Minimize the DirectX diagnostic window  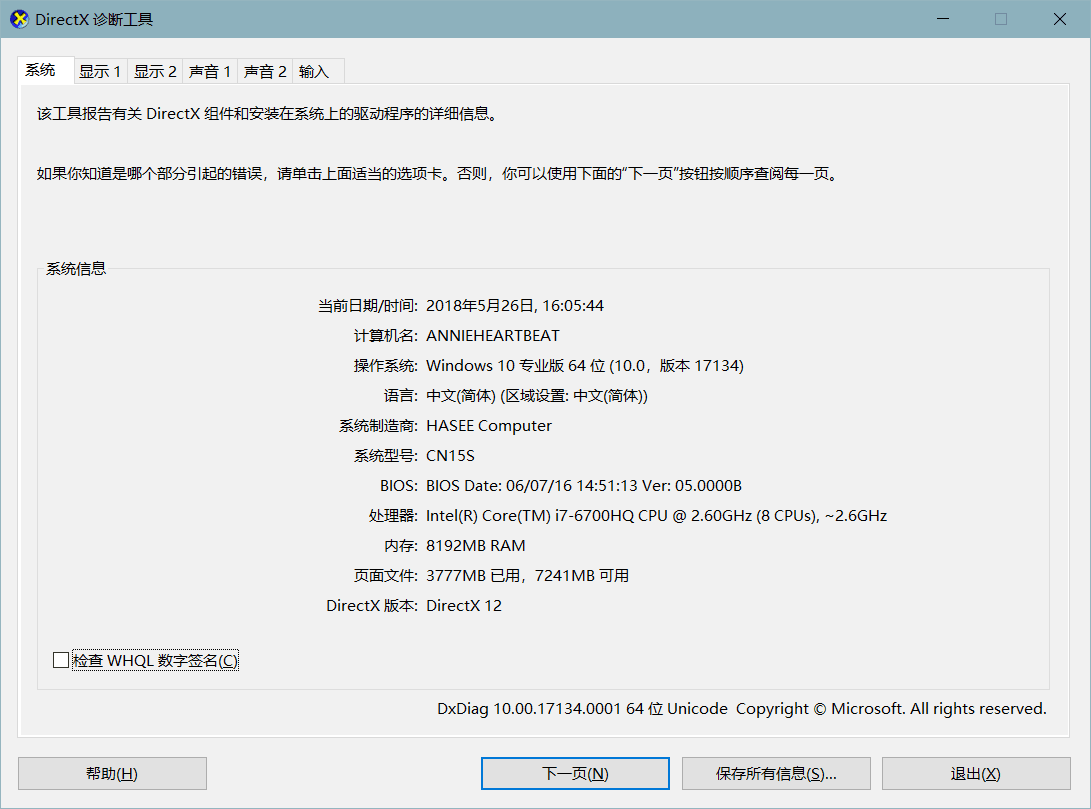[x=943, y=19]
